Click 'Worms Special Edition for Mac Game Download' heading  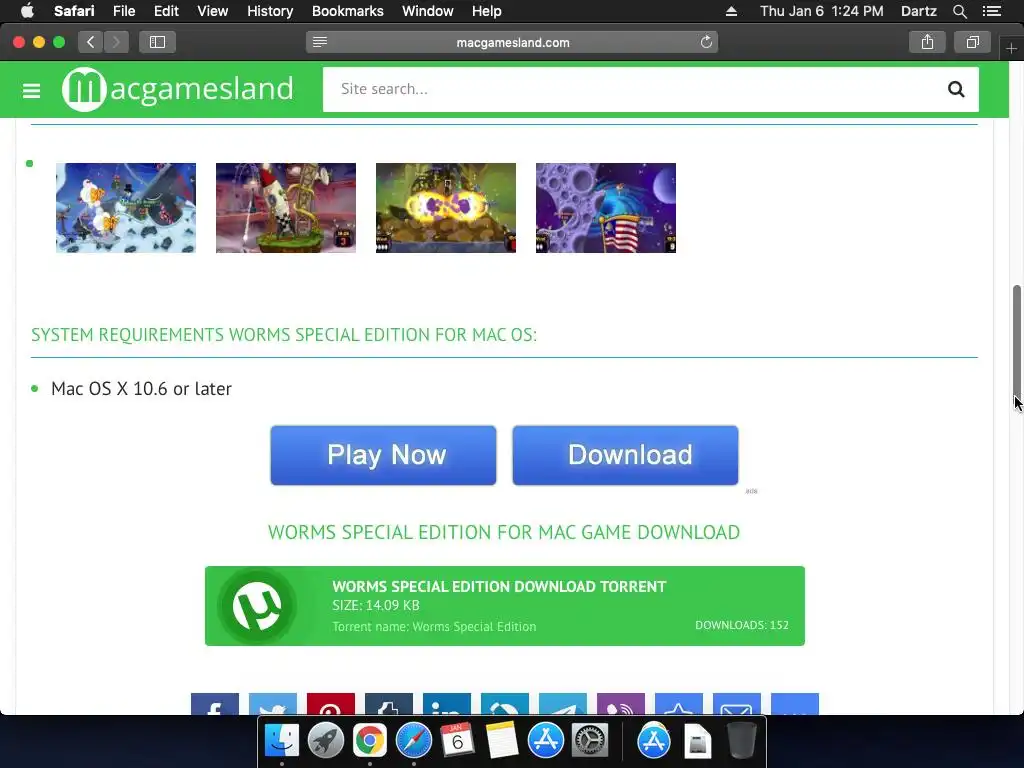click(504, 532)
